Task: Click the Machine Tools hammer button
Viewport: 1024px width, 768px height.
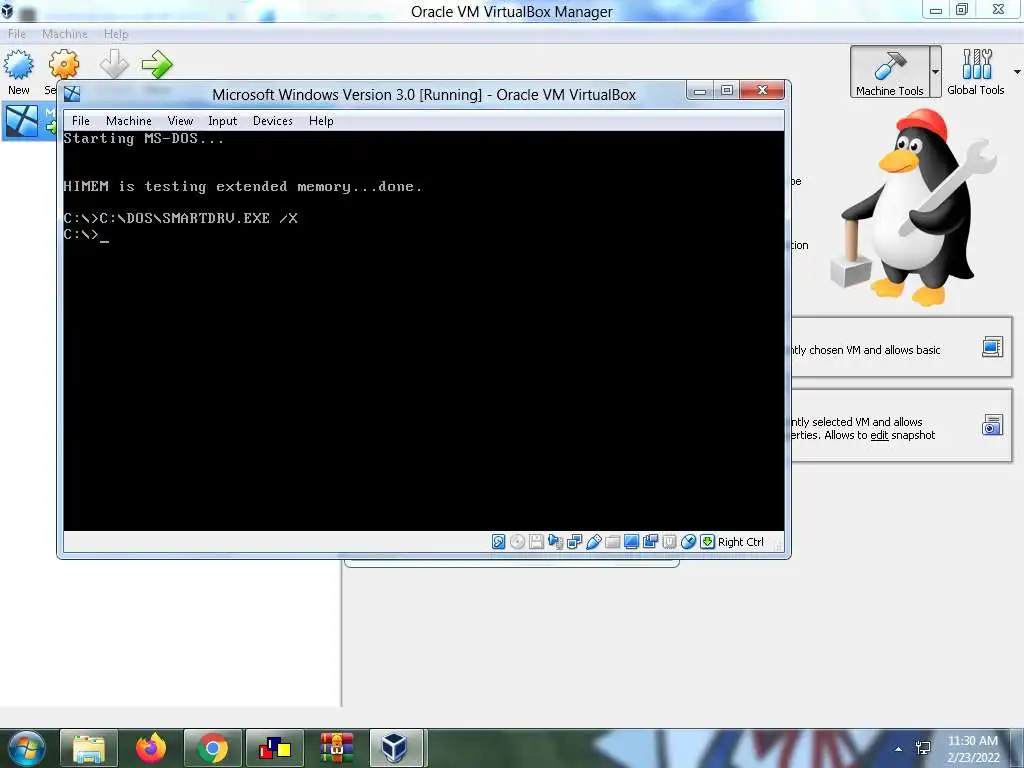Action: 889,72
